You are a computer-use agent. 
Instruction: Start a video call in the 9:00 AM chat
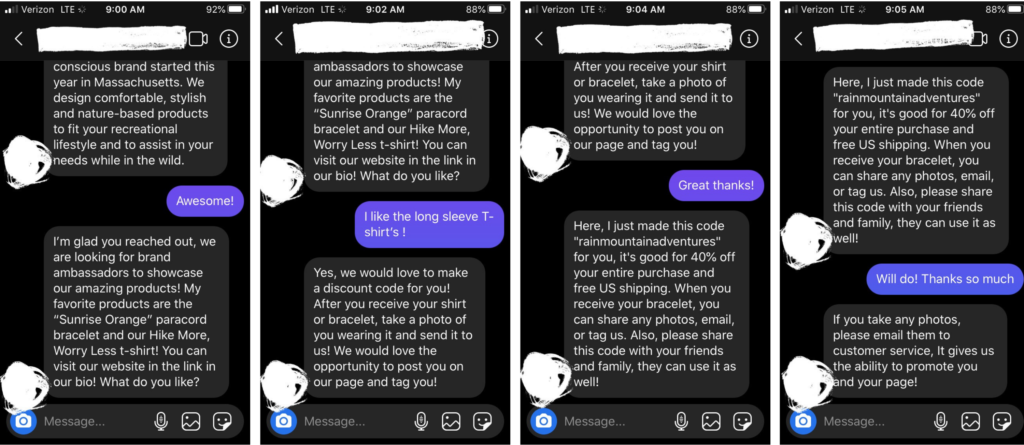click(199, 39)
